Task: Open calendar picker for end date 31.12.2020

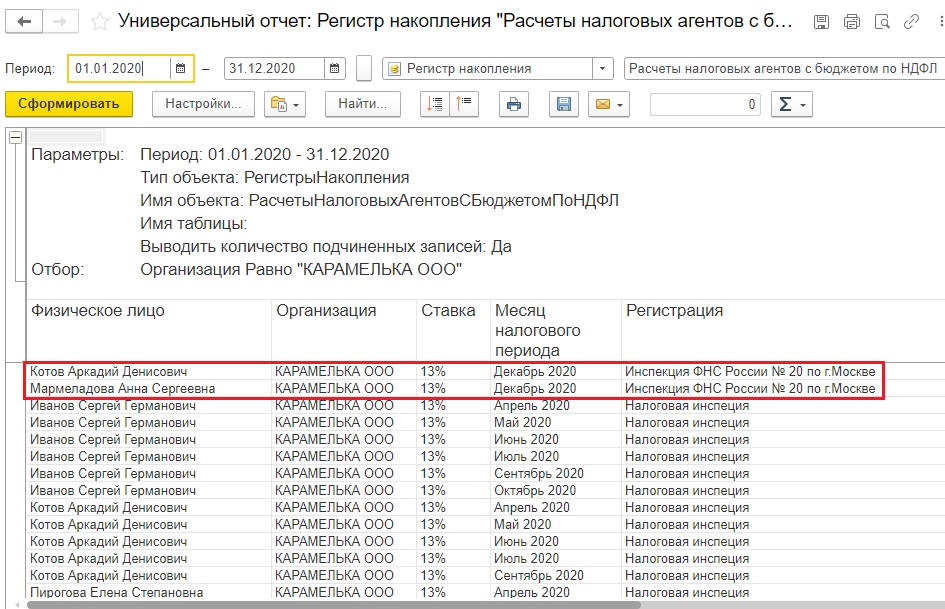Action: [334, 69]
